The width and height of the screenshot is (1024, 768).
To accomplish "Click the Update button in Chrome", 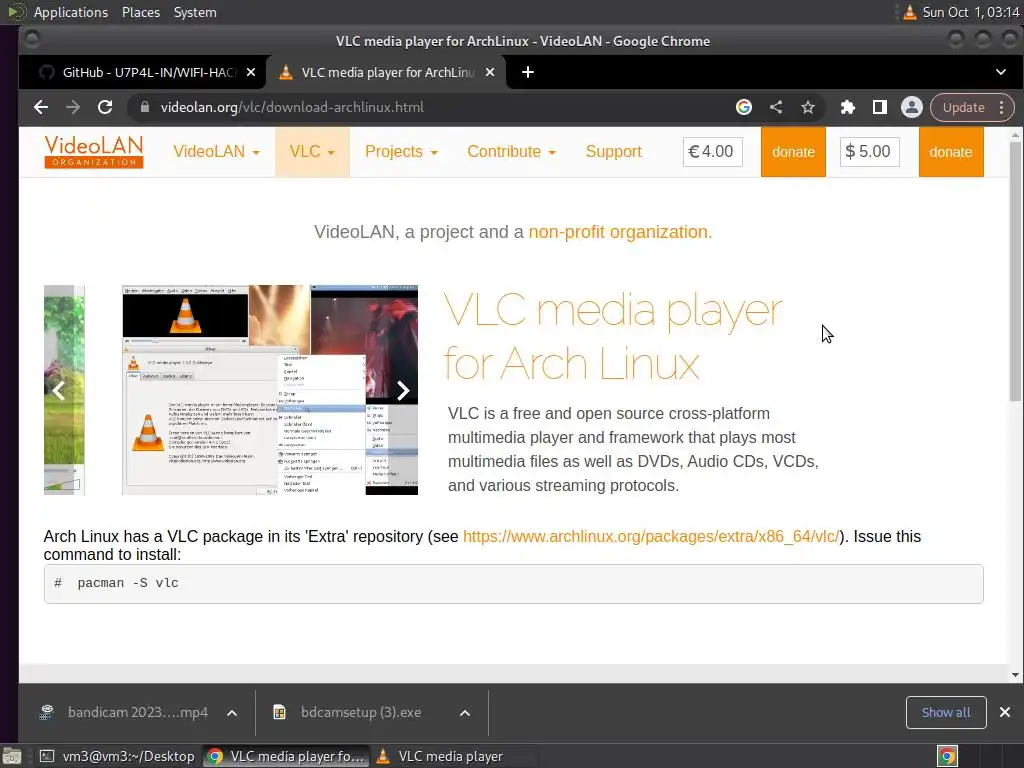I will pos(963,107).
